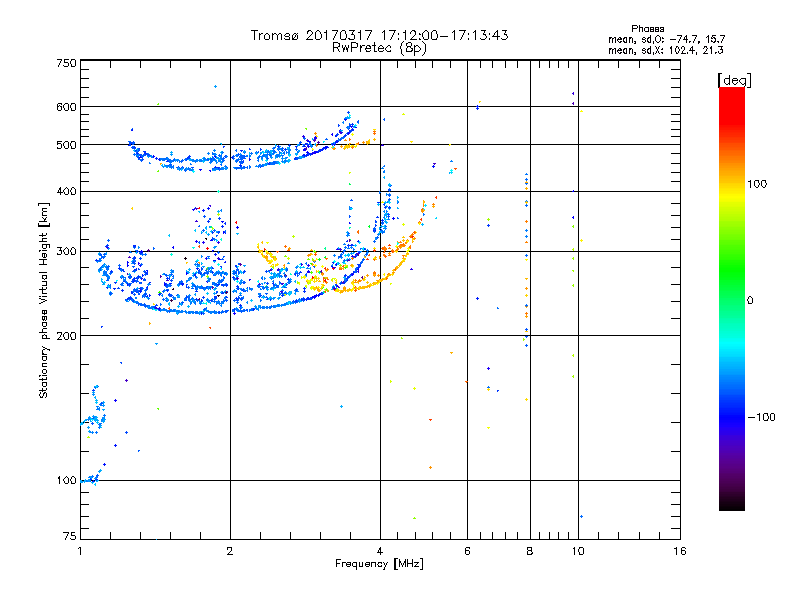Click the x-axis tick label '16'
This screenshot has width=800, height=600.
[x=680, y=551]
